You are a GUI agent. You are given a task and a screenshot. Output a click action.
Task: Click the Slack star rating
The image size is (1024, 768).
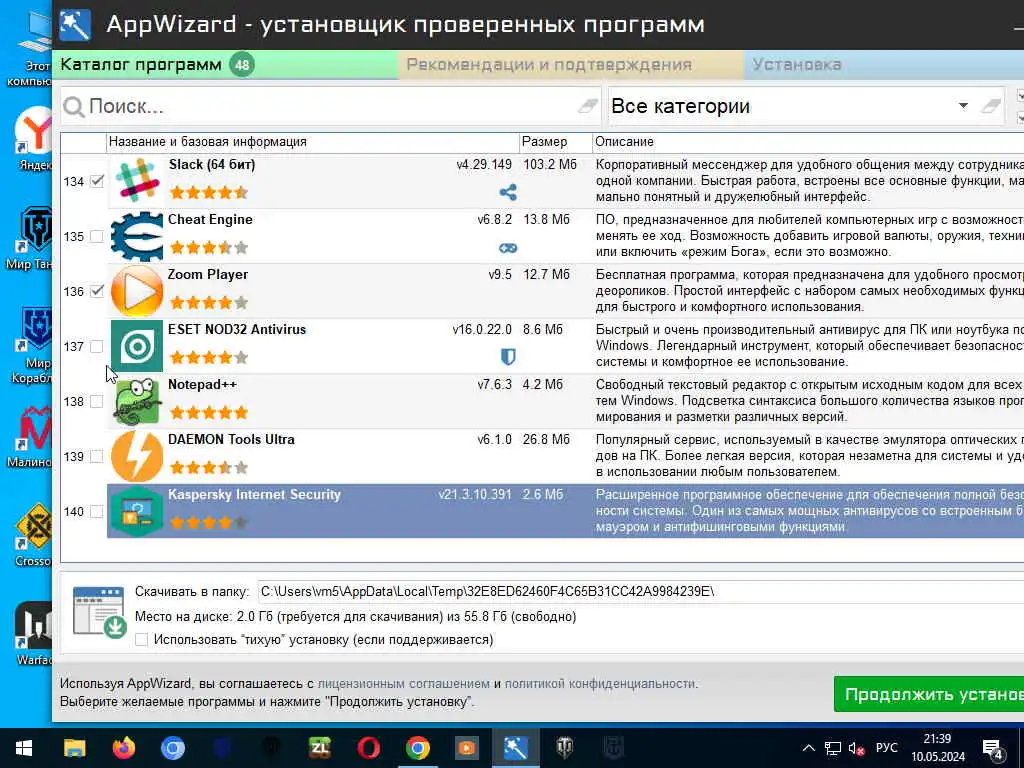tap(209, 192)
